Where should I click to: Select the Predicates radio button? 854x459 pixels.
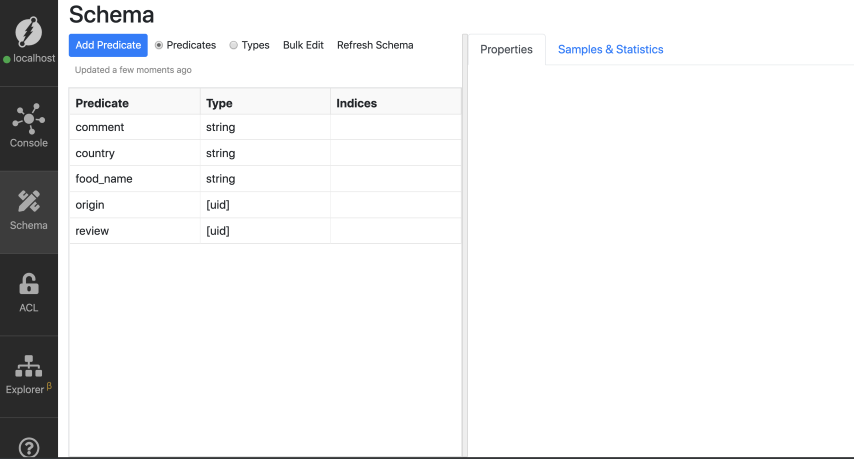coord(159,45)
